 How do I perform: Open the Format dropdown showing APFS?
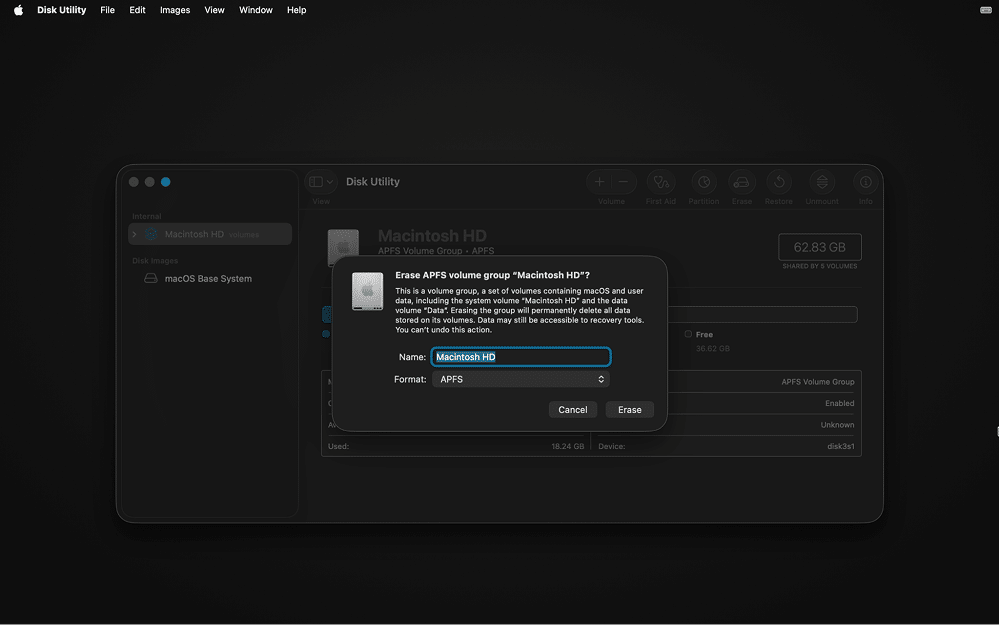(x=520, y=379)
